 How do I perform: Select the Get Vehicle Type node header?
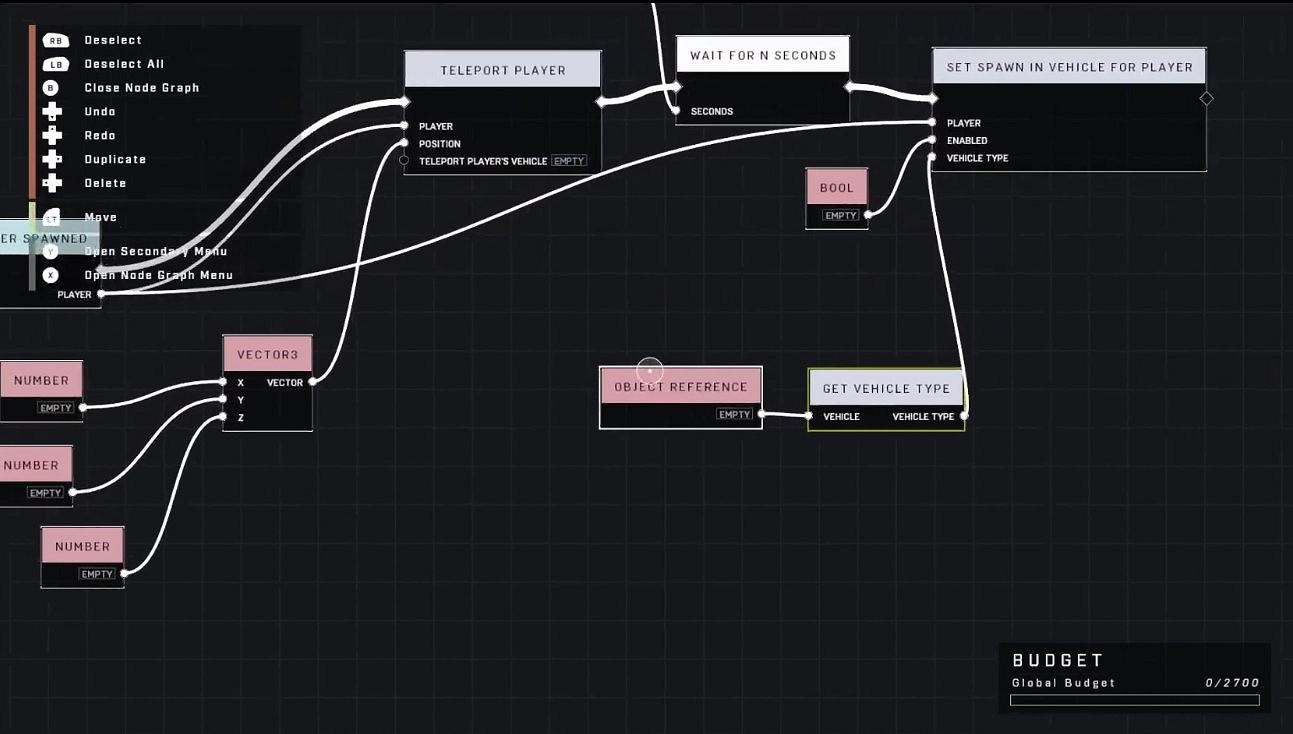click(886, 388)
